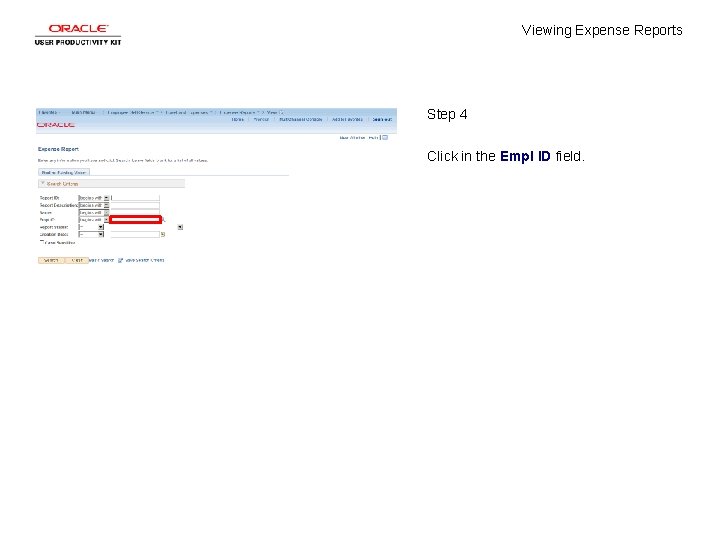Open the Help link
This screenshot has width=720, height=540.
pyautogui.click(x=373, y=138)
